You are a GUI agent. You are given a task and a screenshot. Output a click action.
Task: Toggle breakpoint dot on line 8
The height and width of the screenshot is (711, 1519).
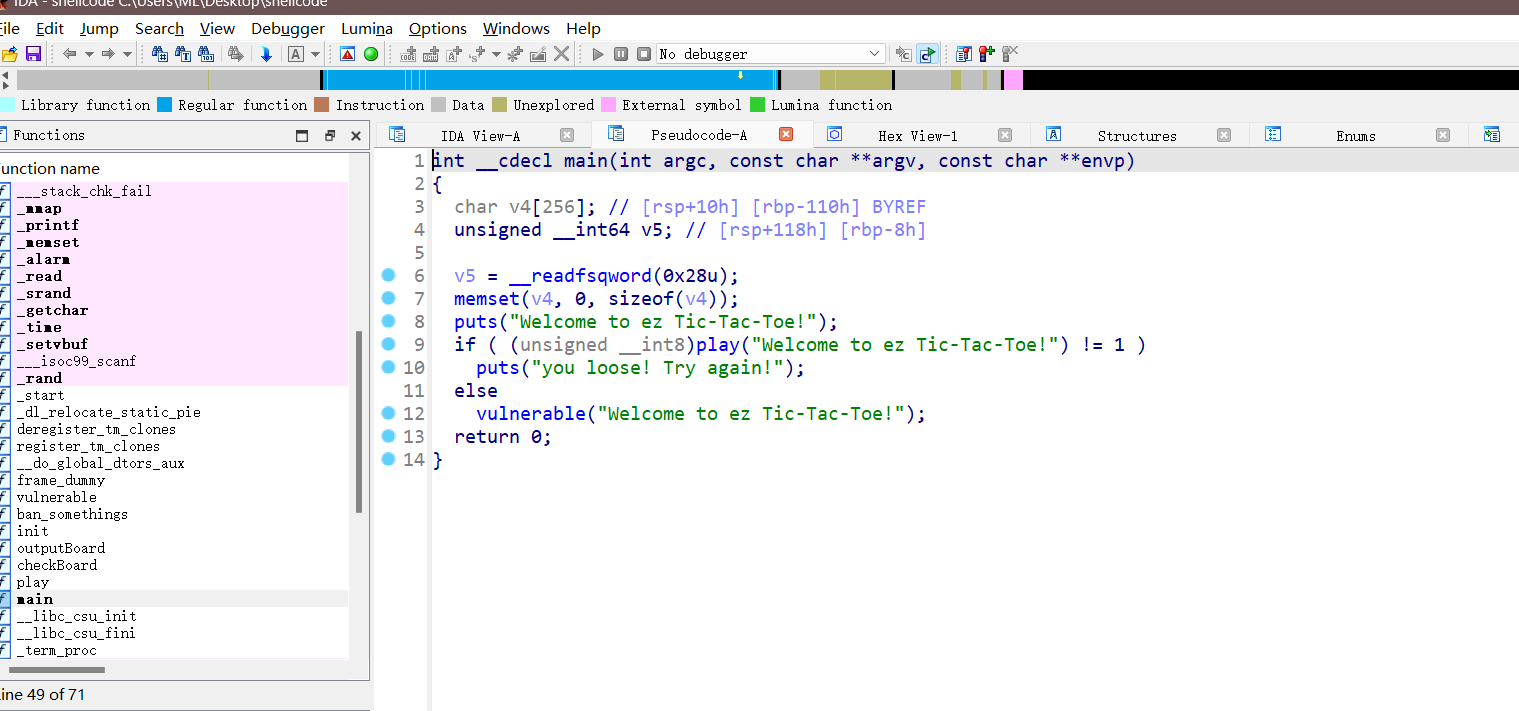(389, 321)
